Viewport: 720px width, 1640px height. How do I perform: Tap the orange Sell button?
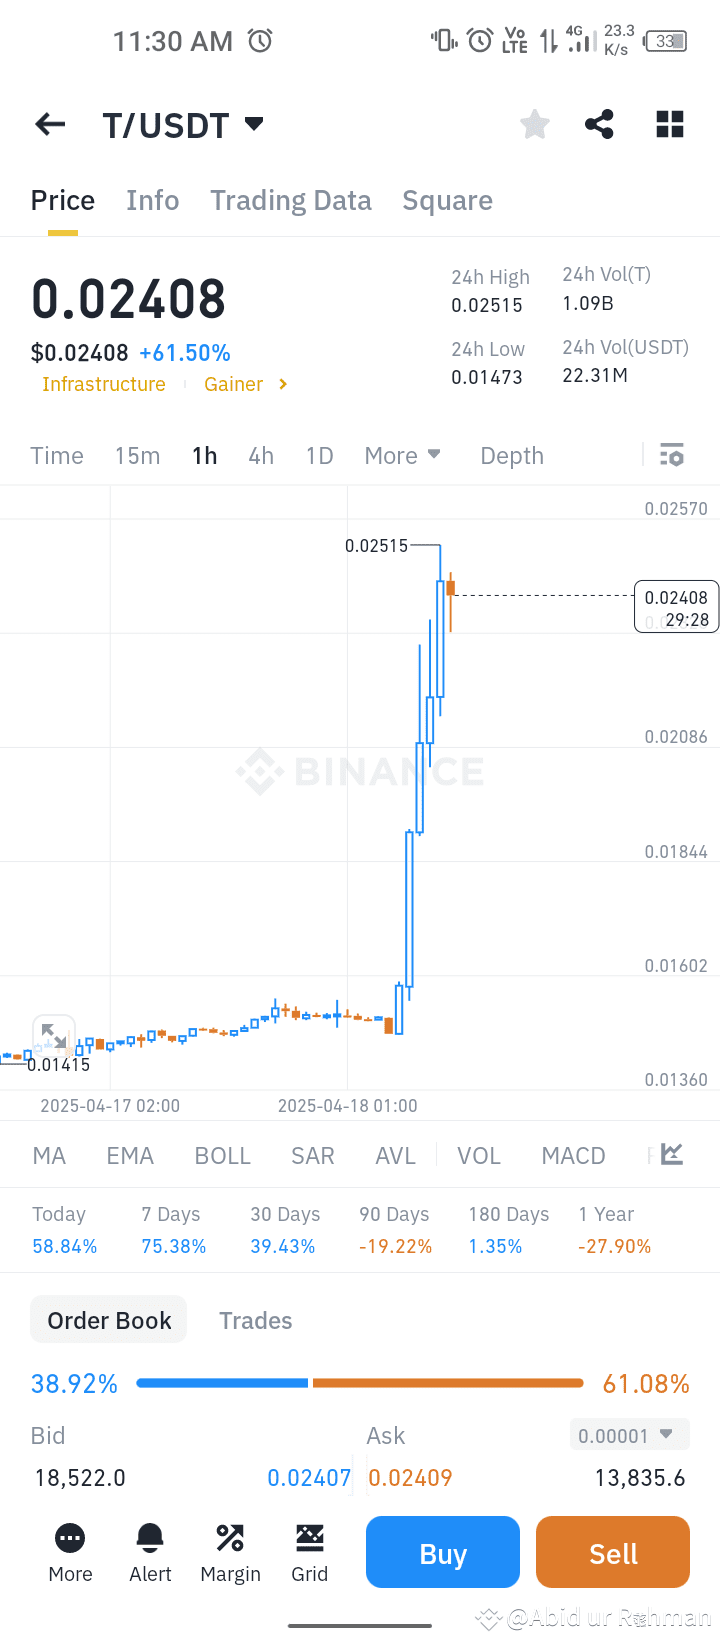click(x=613, y=1552)
